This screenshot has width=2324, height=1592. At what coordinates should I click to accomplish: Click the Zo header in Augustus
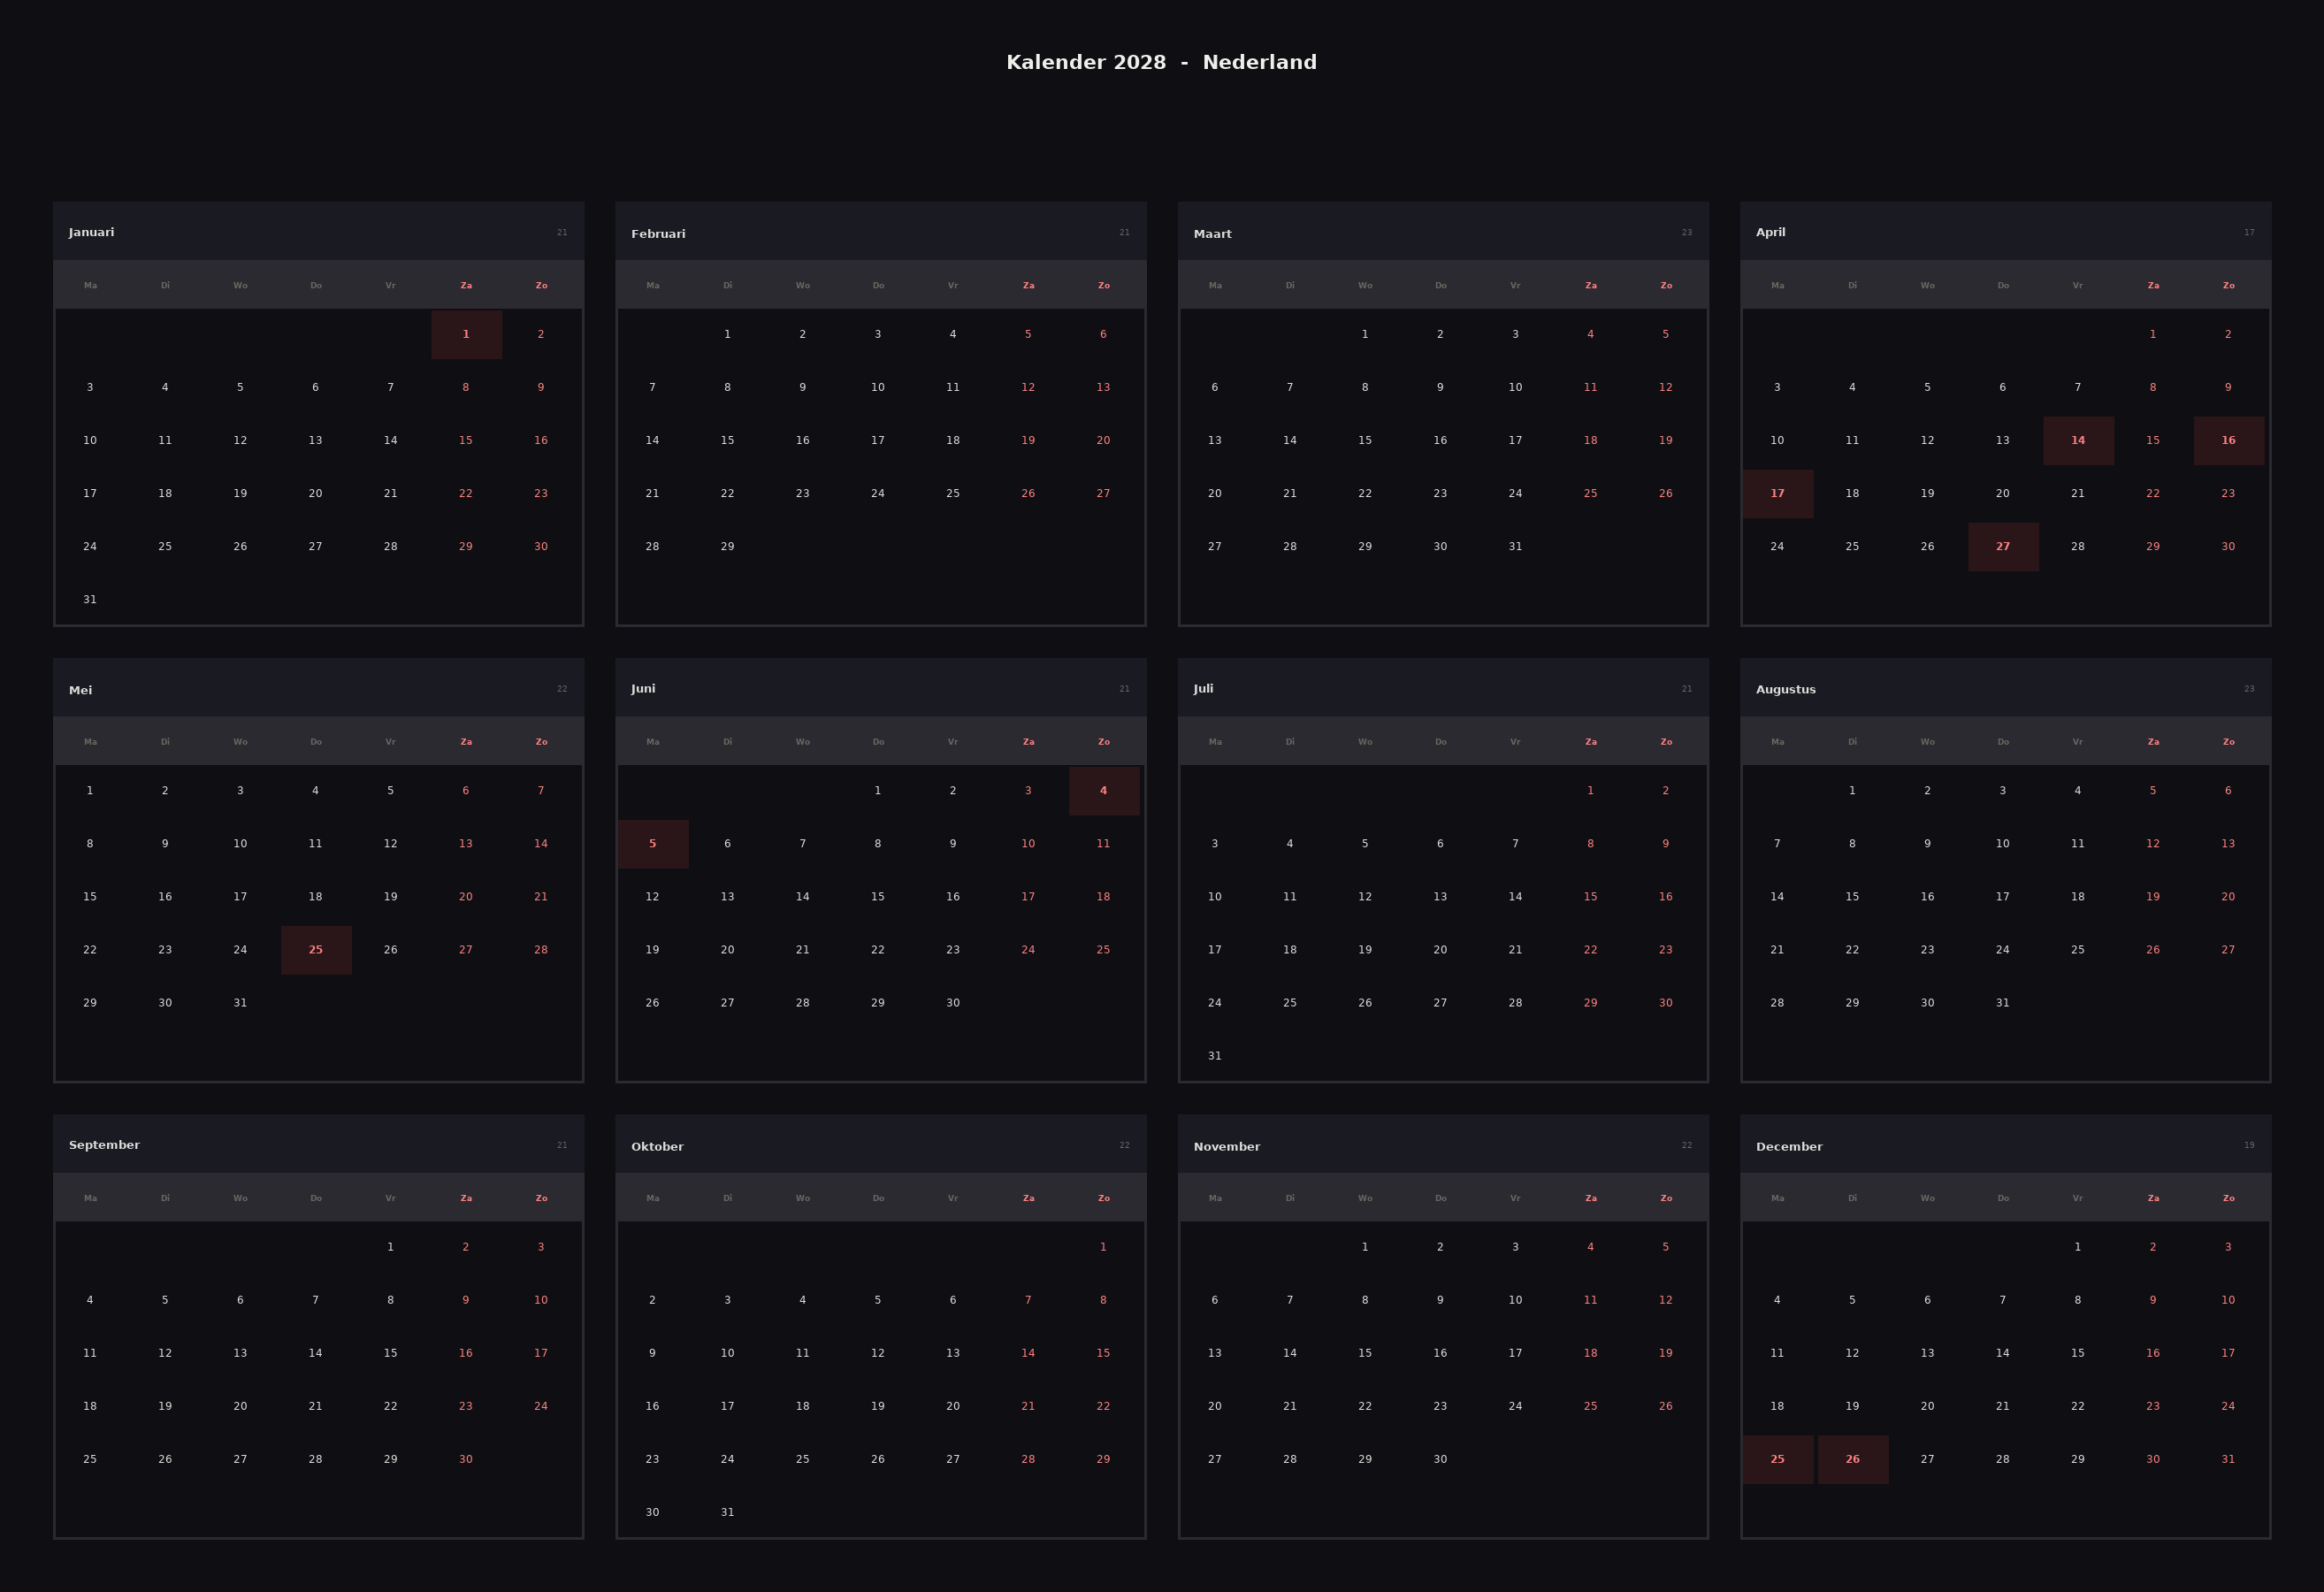coord(2228,741)
